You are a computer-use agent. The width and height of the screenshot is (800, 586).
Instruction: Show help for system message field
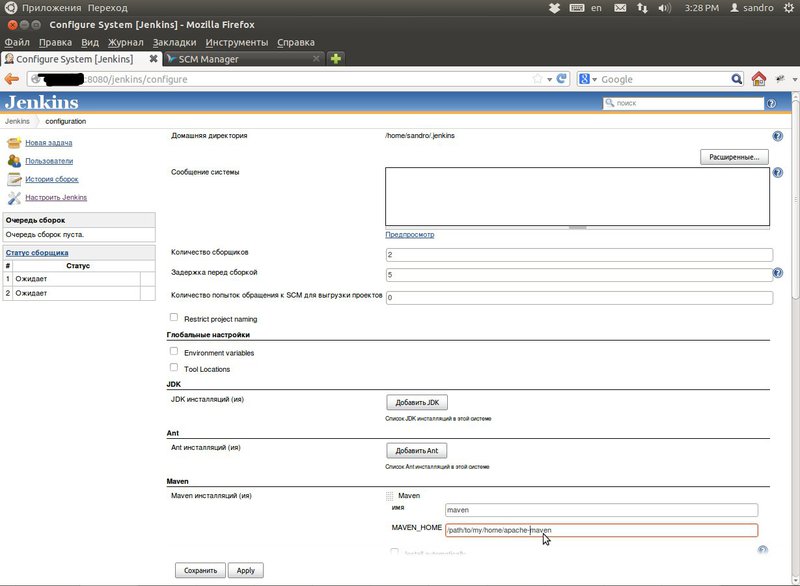point(778,172)
